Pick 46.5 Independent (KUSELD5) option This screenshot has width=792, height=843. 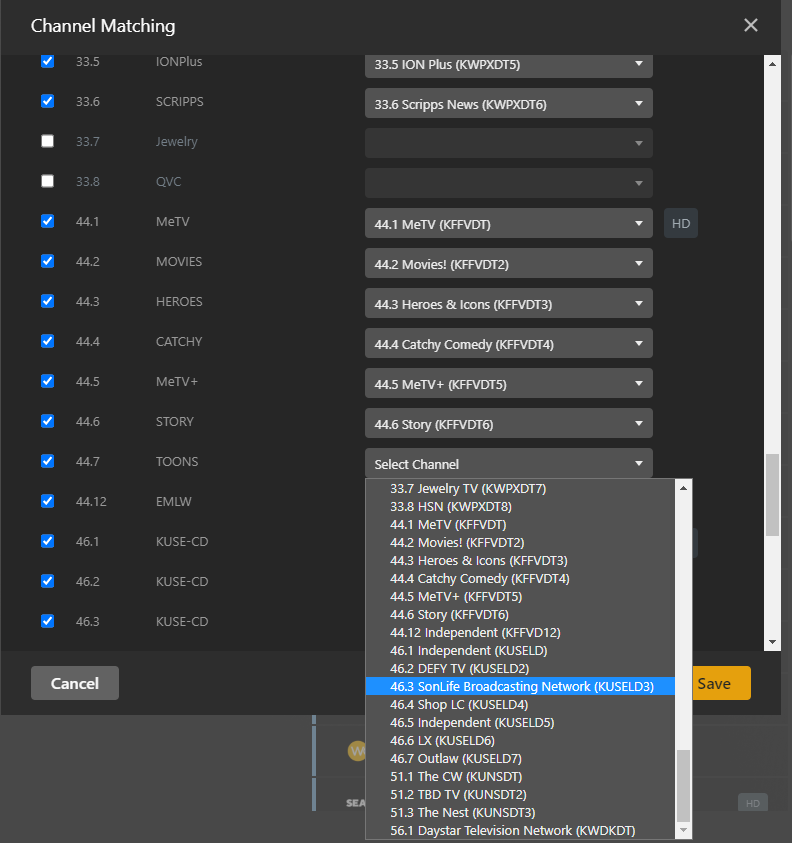[520, 723]
